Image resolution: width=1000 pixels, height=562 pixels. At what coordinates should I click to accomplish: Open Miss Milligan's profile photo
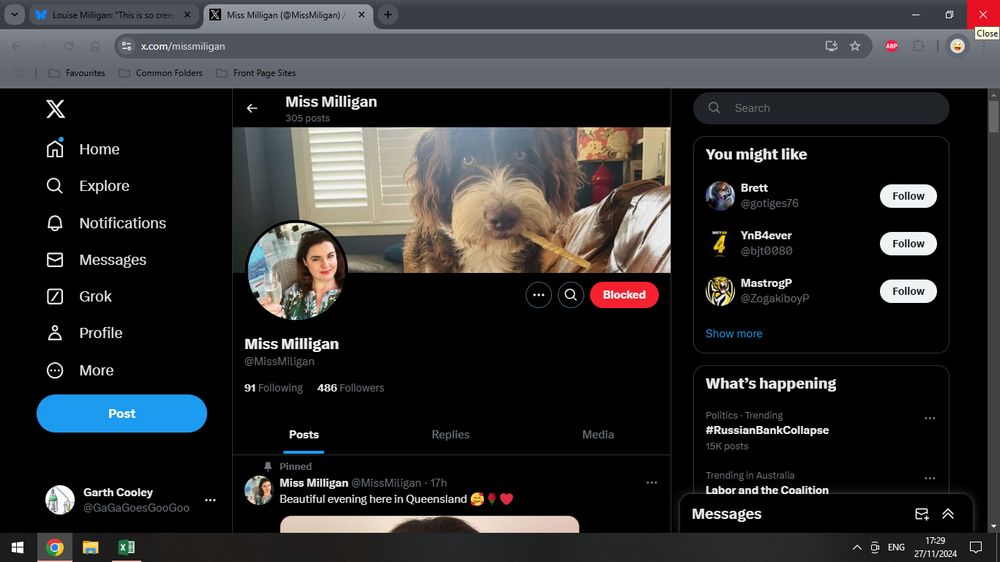[297, 270]
